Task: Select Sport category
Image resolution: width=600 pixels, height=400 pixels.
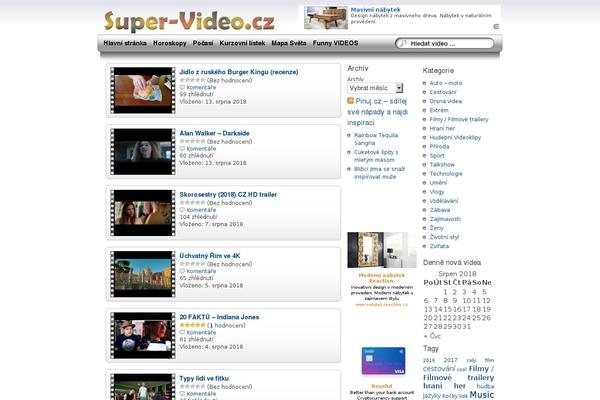Action: [x=437, y=156]
